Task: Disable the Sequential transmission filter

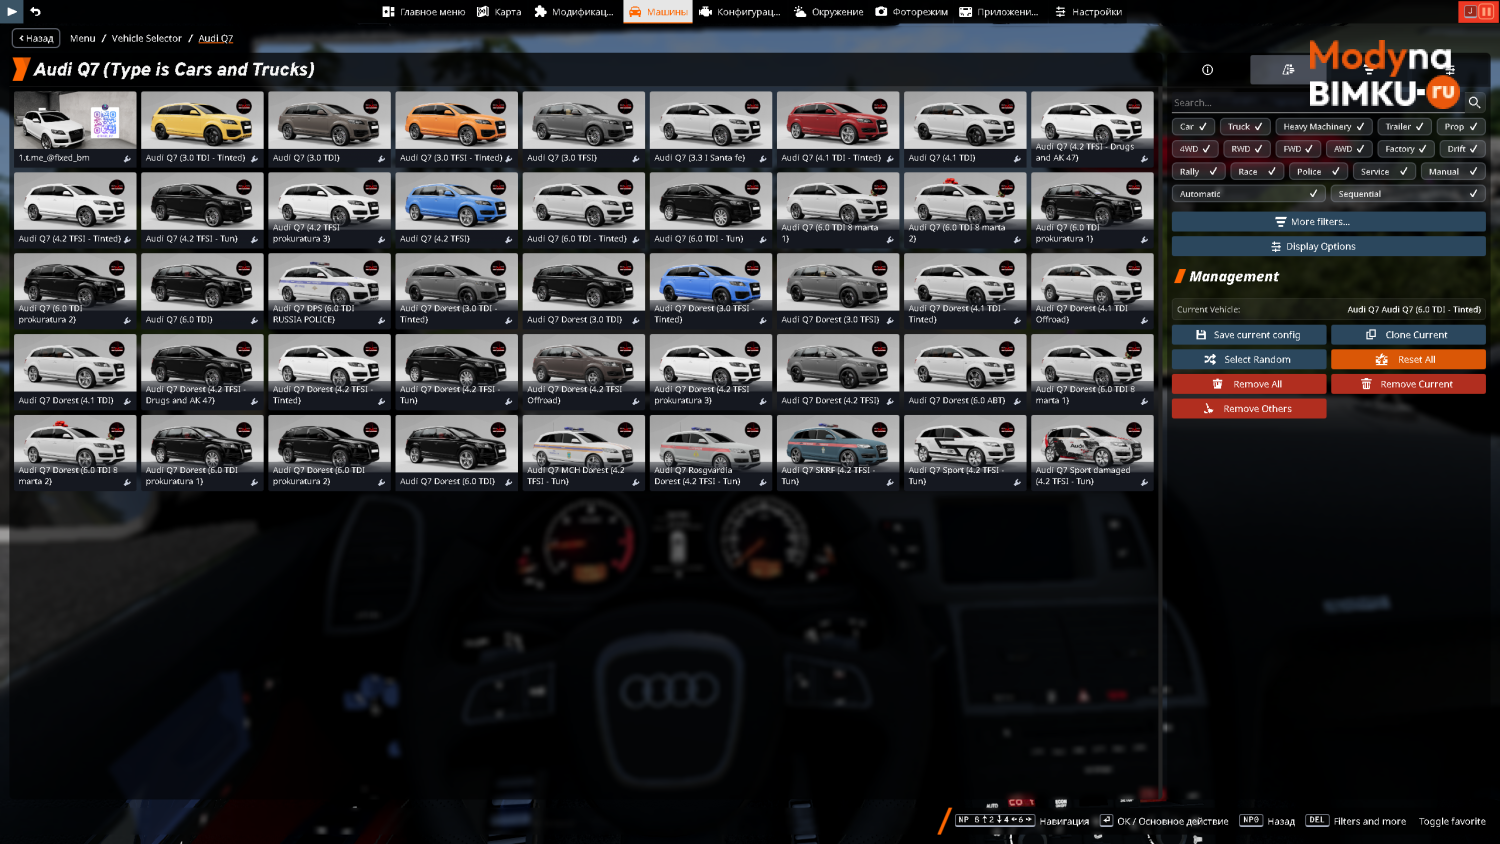Action: coord(1408,194)
